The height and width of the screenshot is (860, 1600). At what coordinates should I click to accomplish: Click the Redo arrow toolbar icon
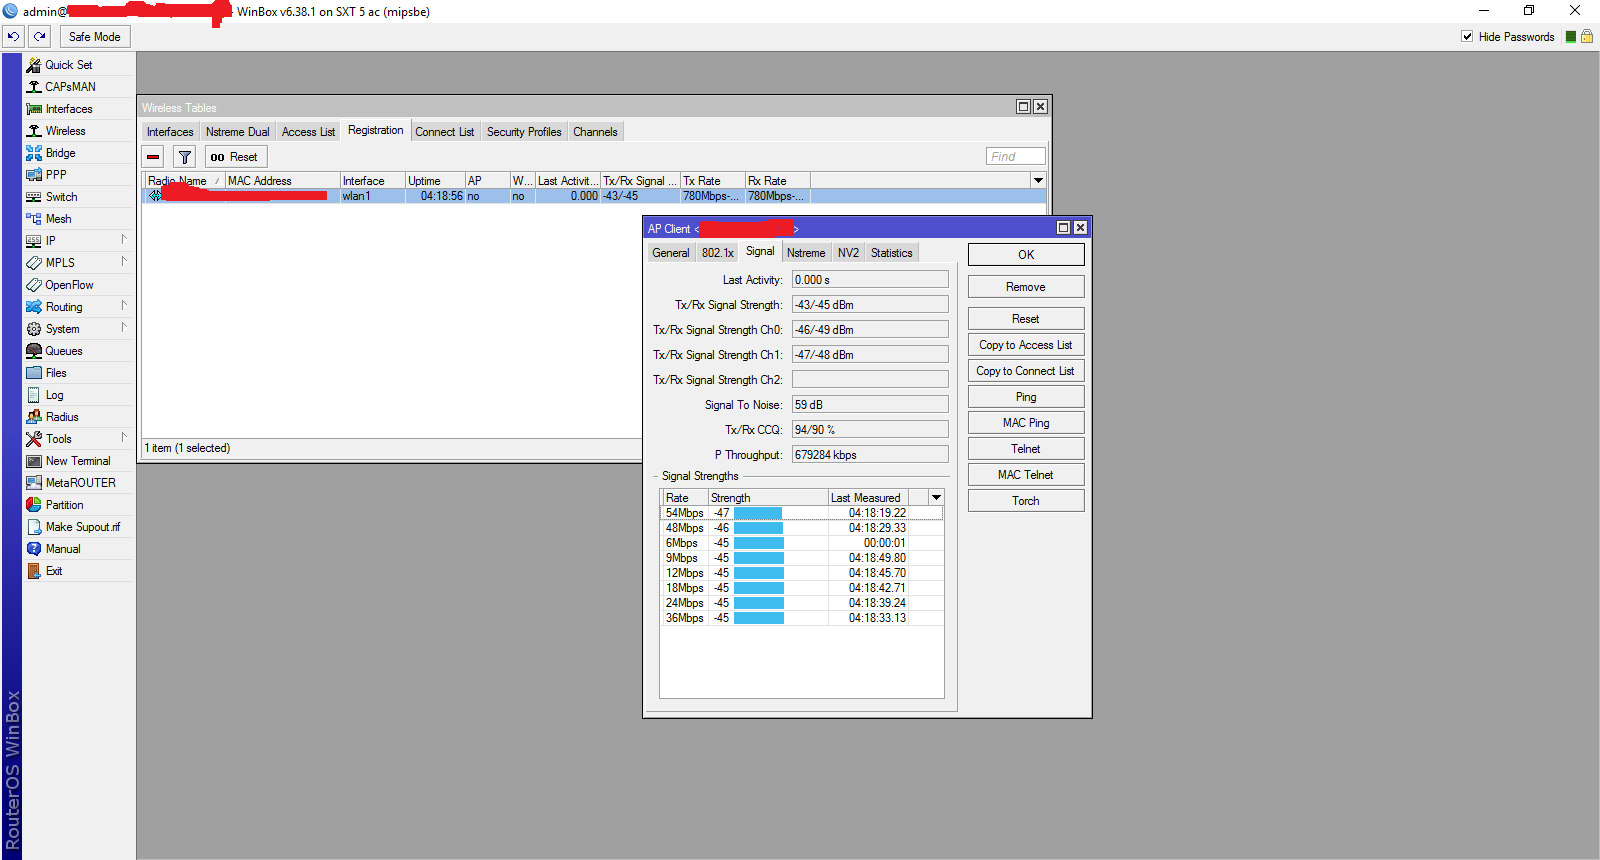point(39,37)
